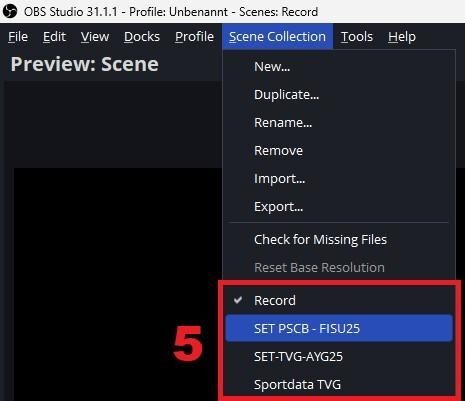The height and width of the screenshot is (401, 465).
Task: Open the Tools menu
Action: pyautogui.click(x=357, y=37)
